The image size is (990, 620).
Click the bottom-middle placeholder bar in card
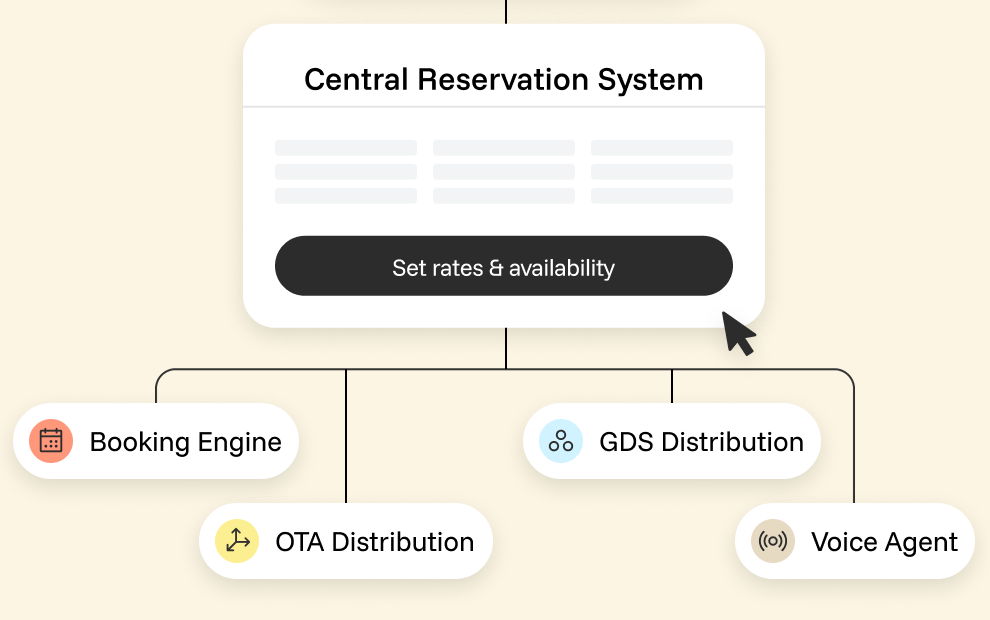504,196
